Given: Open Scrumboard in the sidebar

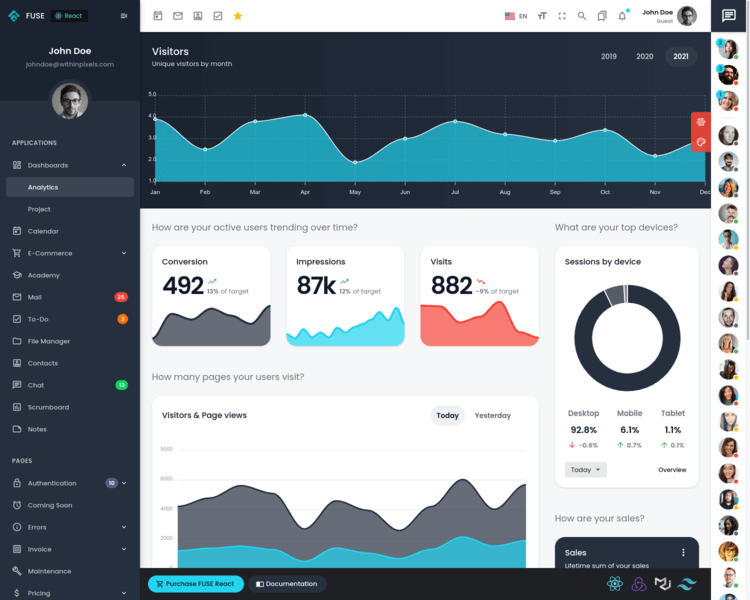Looking at the screenshot, I should [70, 407].
